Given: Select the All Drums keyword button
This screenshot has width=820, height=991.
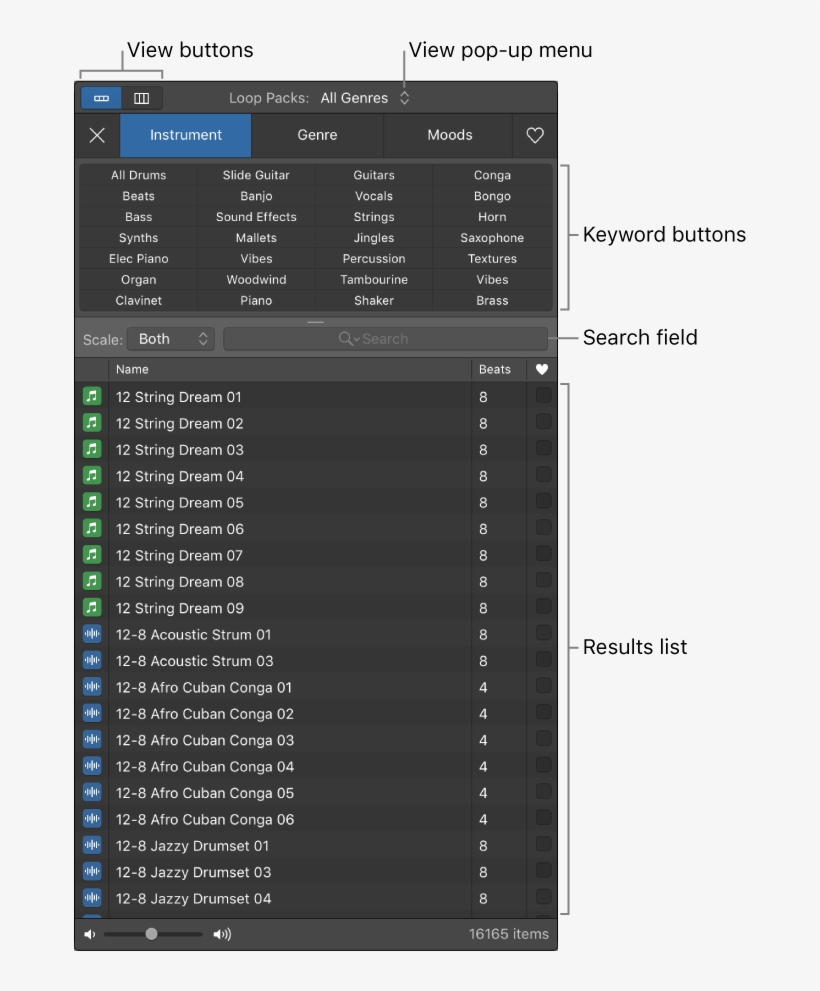Looking at the screenshot, I should [138, 174].
